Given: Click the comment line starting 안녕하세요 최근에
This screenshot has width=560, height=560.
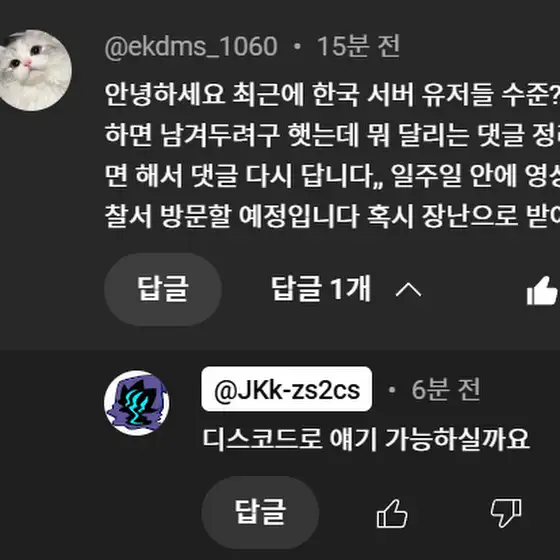Looking at the screenshot, I should [x=332, y=95].
